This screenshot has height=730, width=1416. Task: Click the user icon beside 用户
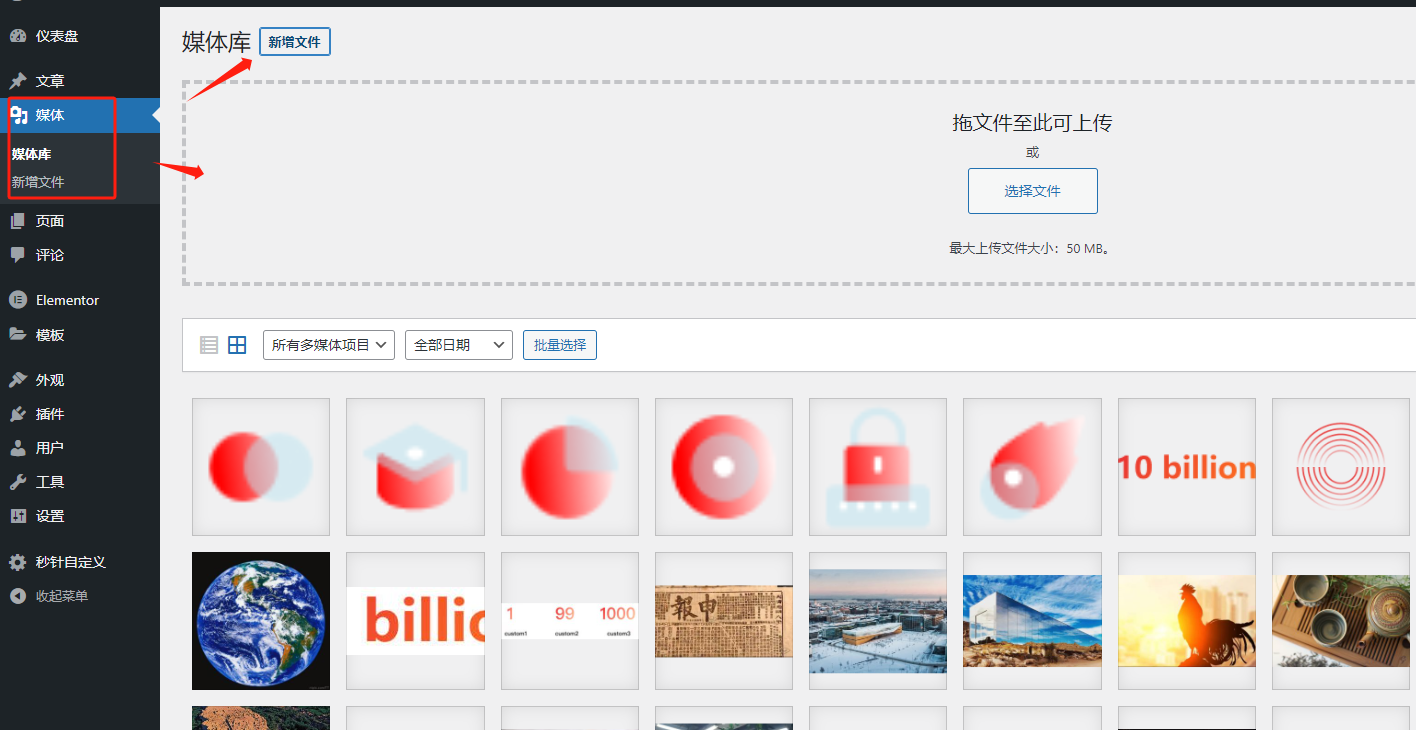pos(18,448)
